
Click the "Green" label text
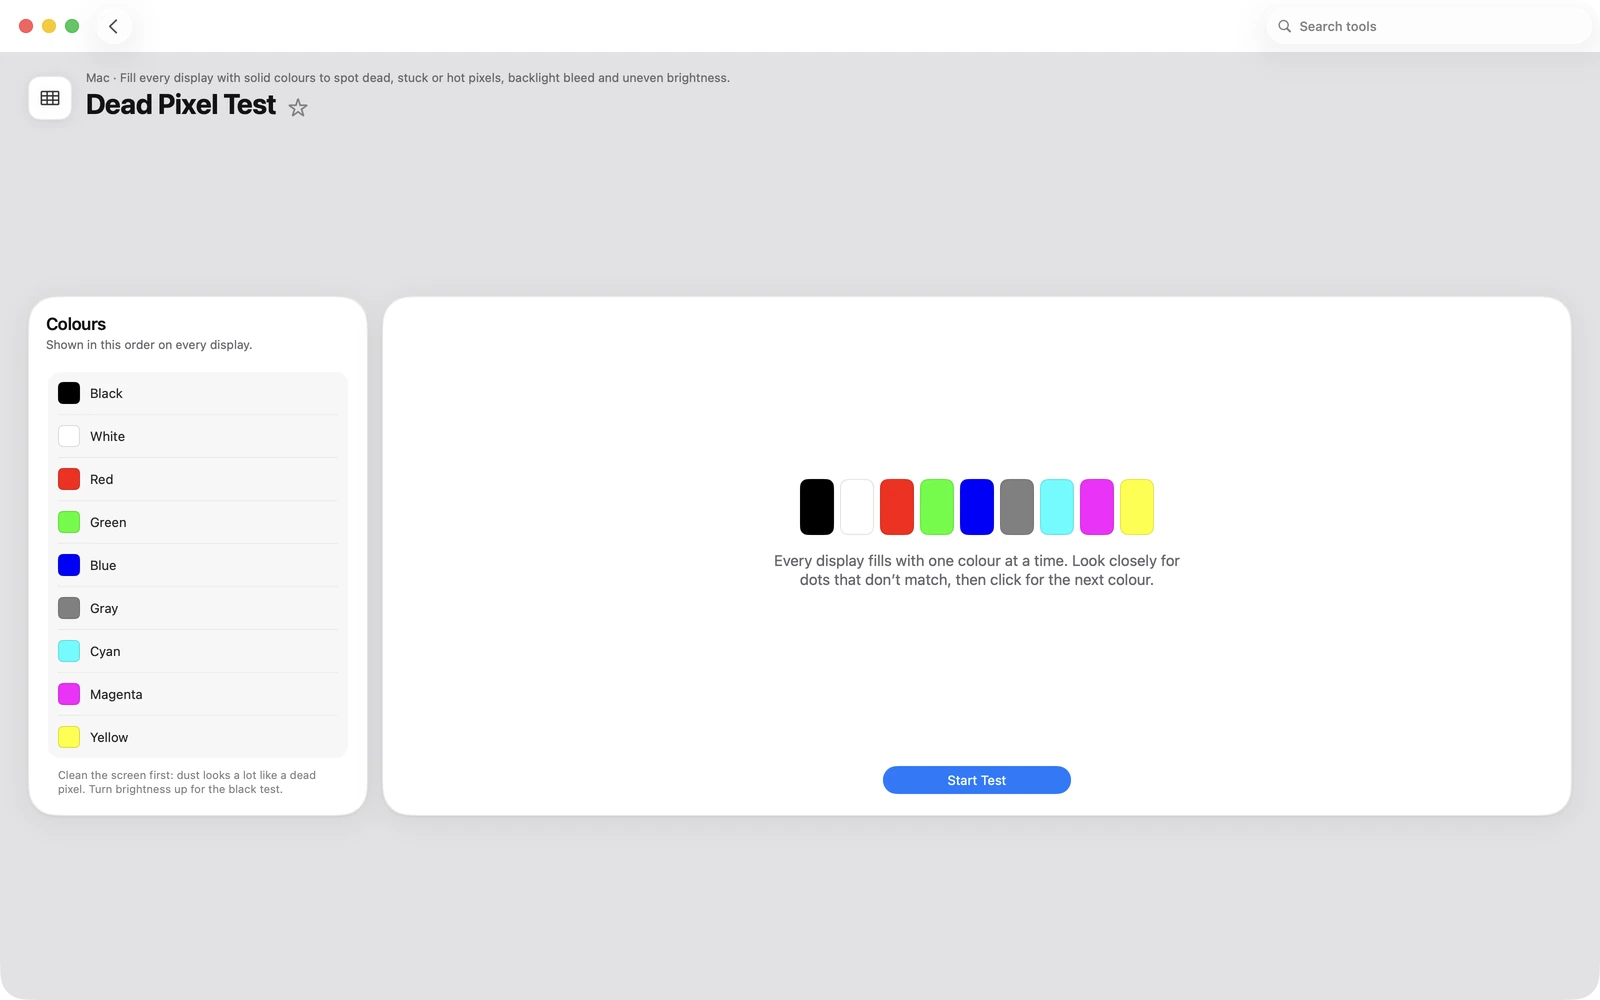click(108, 522)
